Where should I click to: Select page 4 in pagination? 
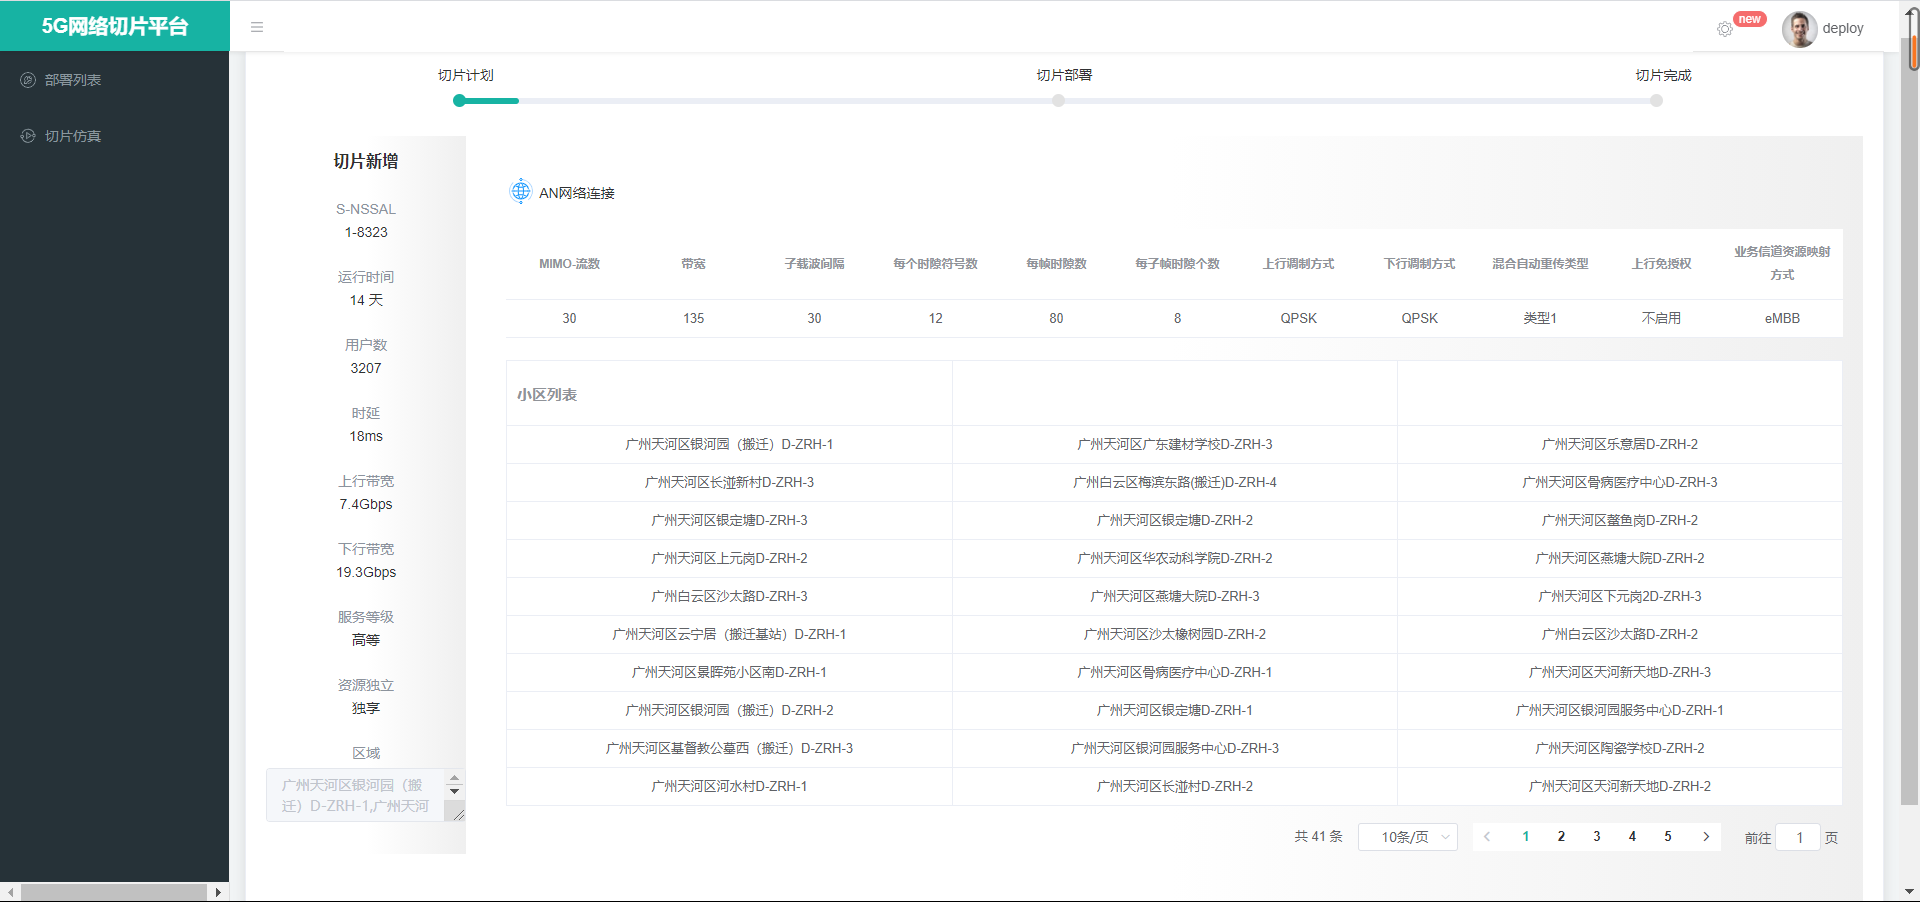(x=1632, y=837)
